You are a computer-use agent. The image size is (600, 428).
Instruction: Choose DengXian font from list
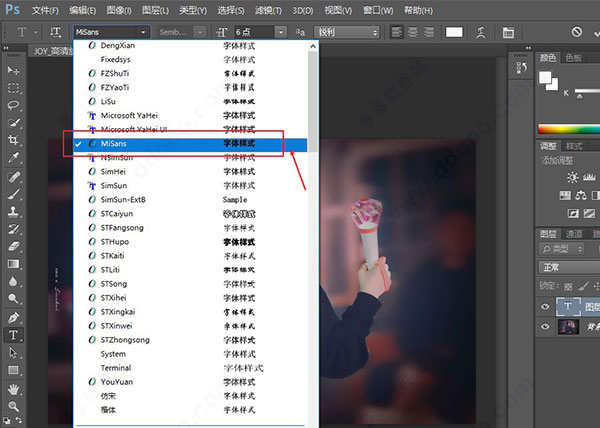pos(190,46)
